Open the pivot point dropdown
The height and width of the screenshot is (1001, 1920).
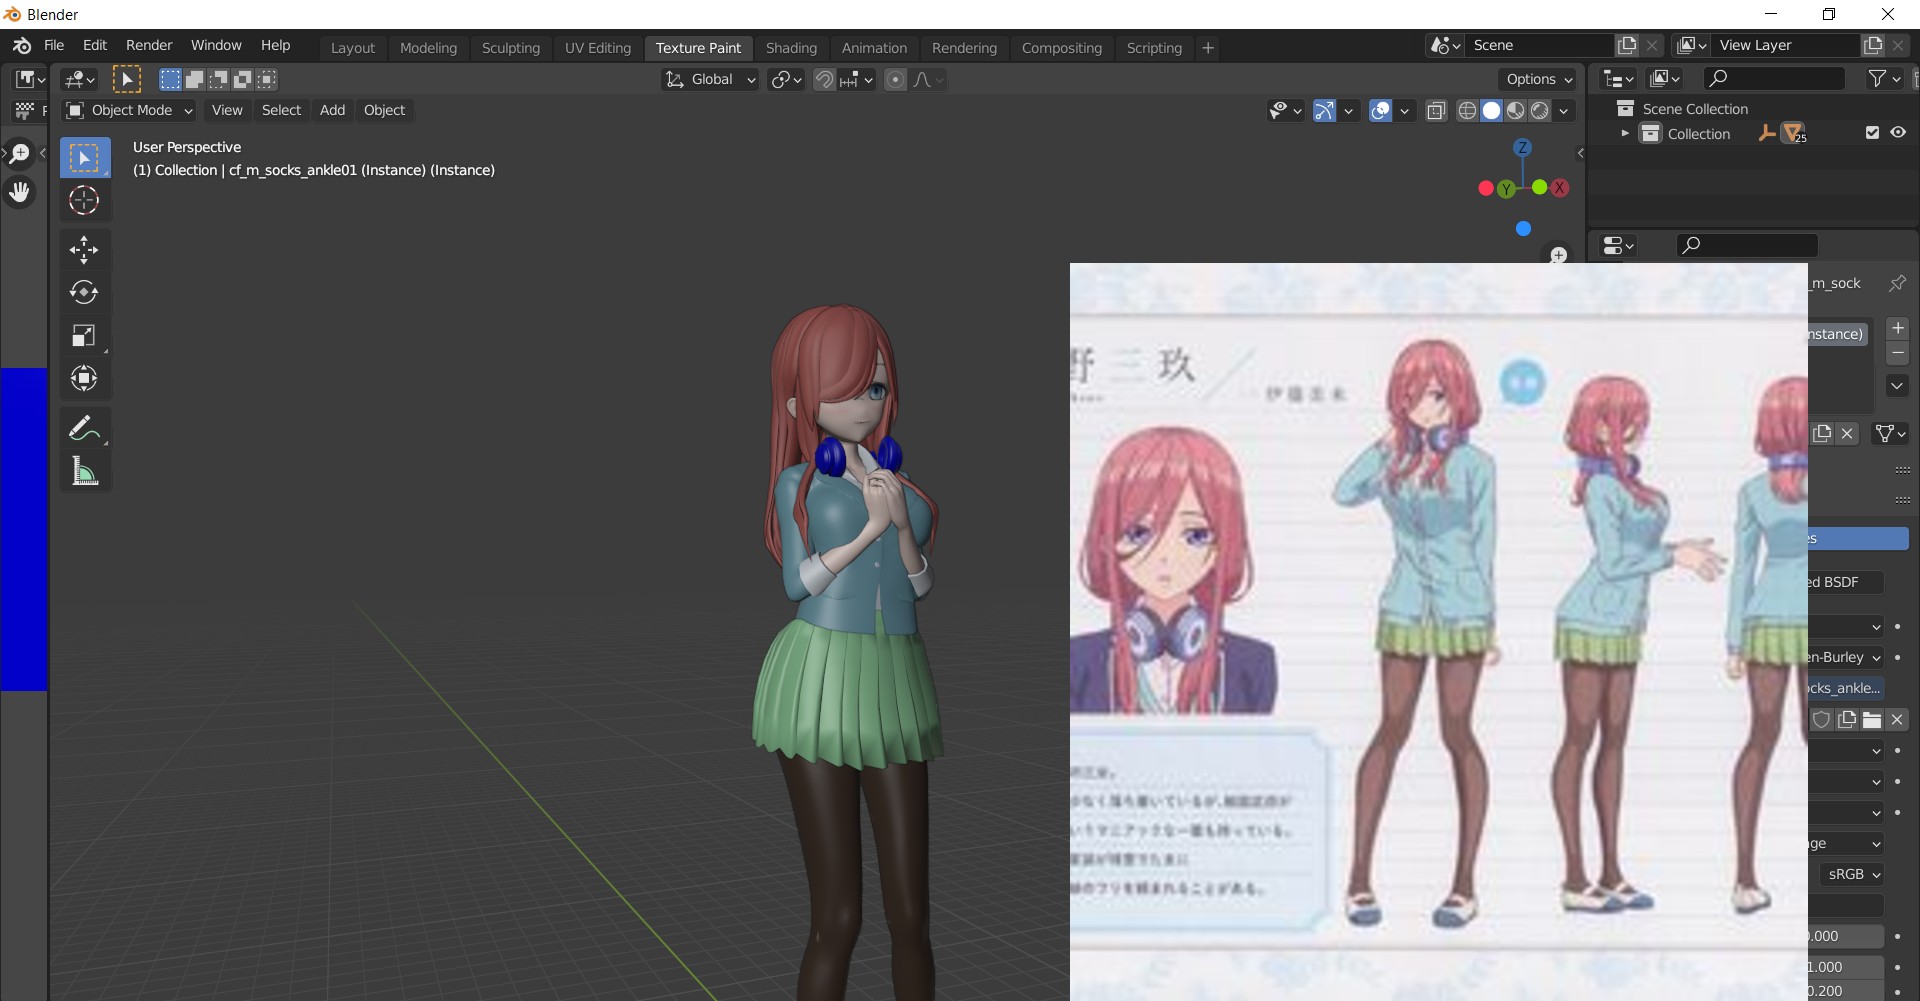coord(786,80)
